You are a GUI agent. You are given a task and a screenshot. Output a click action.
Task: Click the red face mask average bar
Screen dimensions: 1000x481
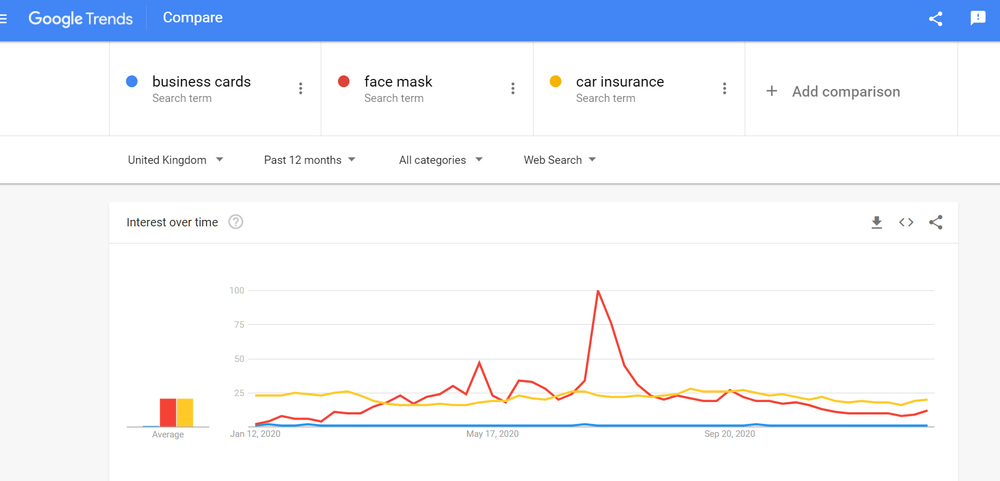click(x=168, y=412)
